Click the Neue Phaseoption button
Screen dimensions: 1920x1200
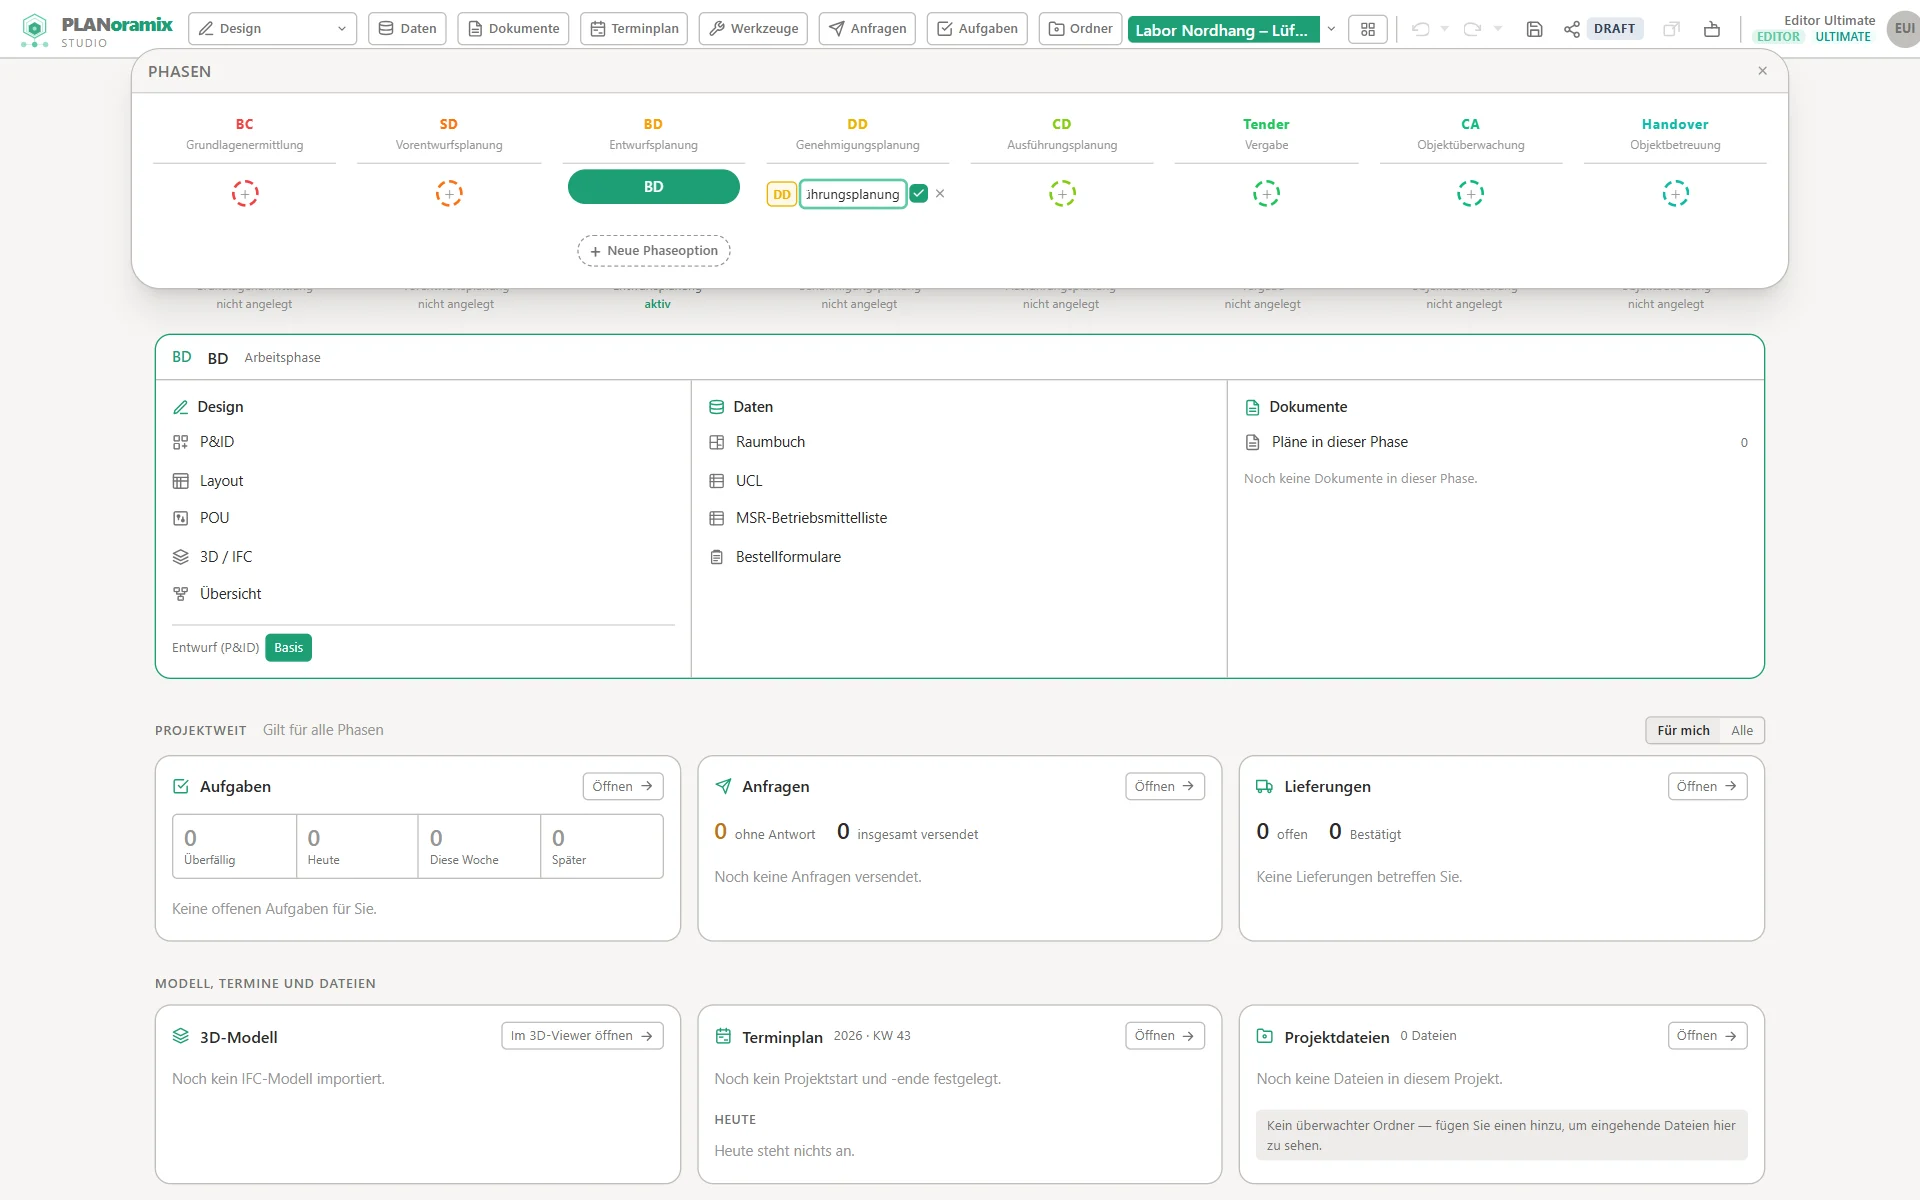654,251
